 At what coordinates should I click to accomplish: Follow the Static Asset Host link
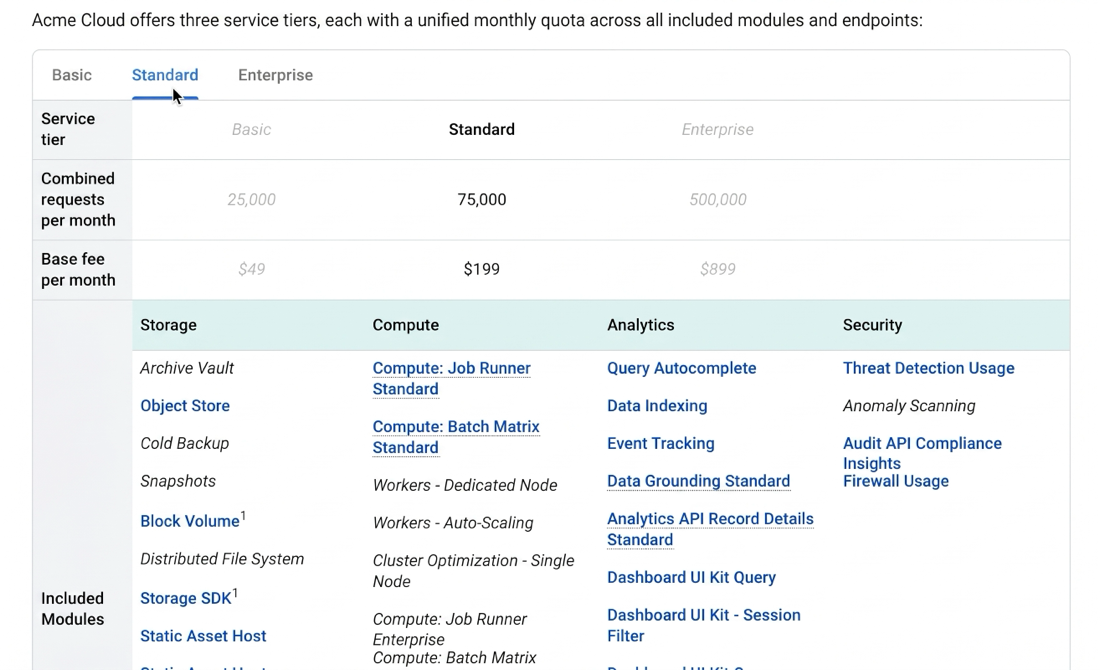click(x=203, y=636)
